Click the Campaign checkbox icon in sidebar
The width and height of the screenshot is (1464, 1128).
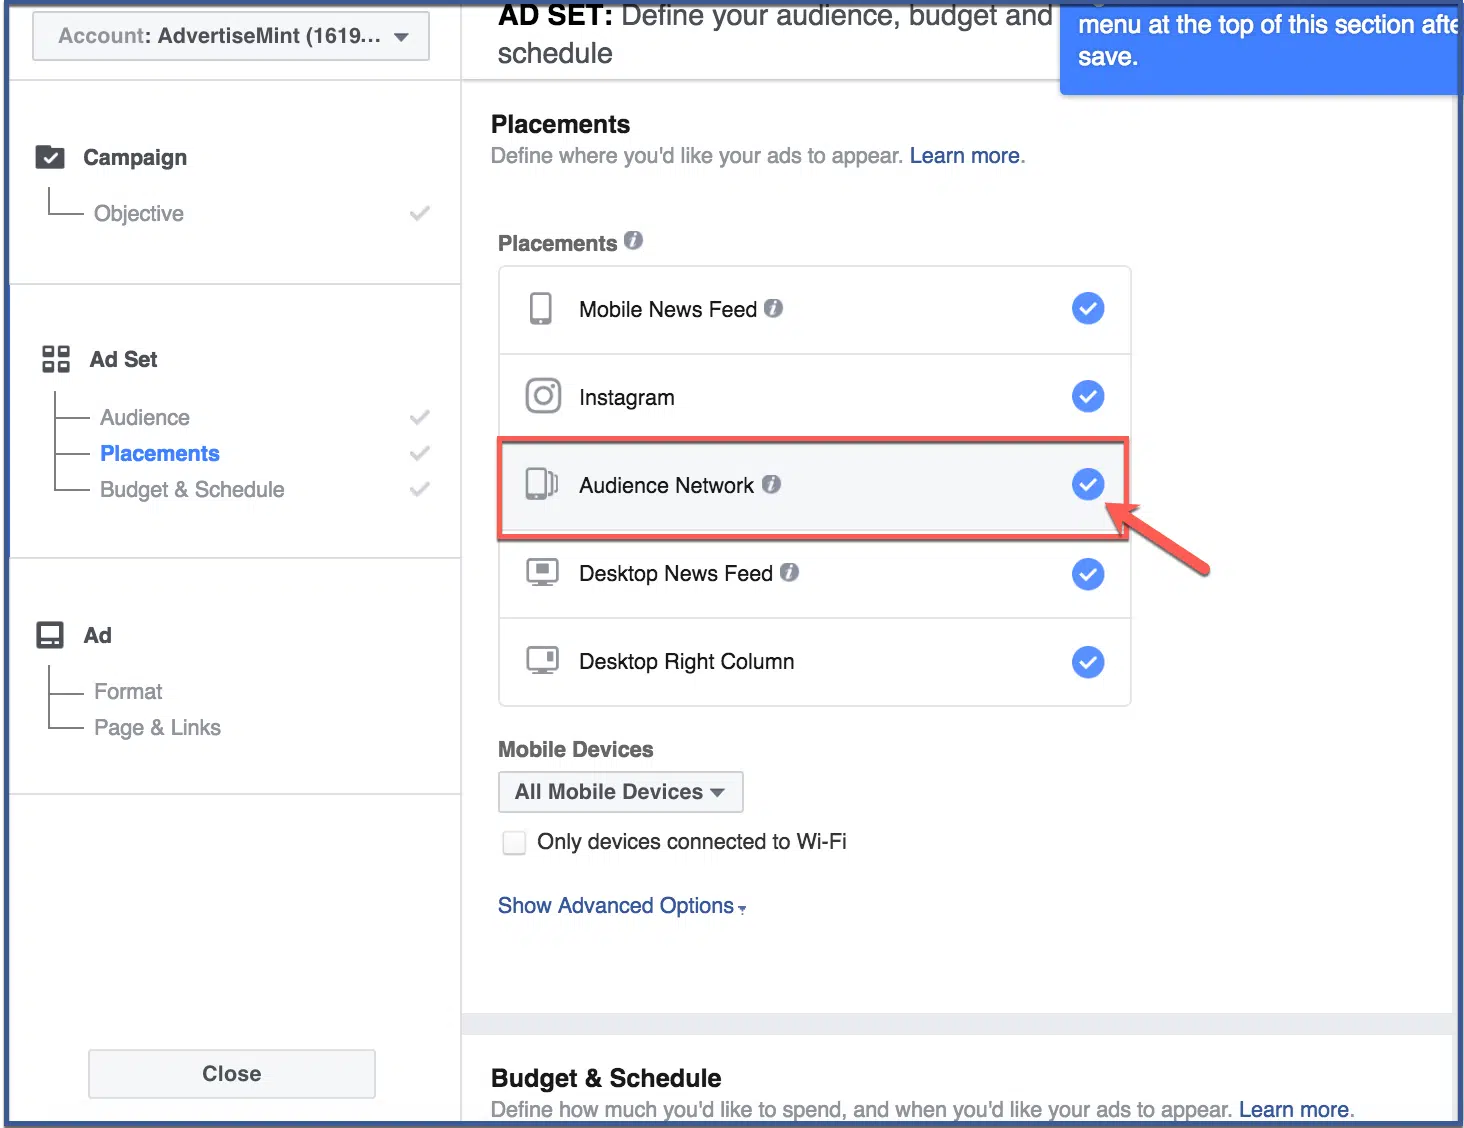click(x=50, y=157)
